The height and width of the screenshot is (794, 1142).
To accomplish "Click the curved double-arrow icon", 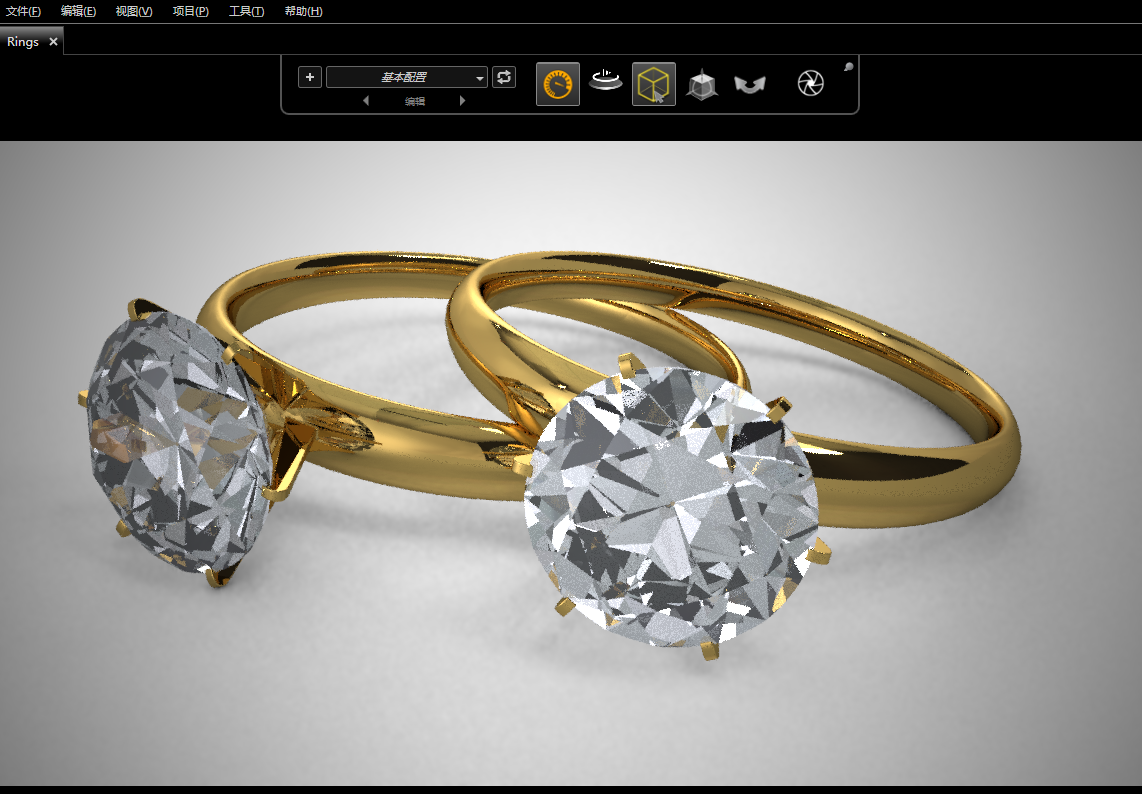I will click(x=749, y=85).
